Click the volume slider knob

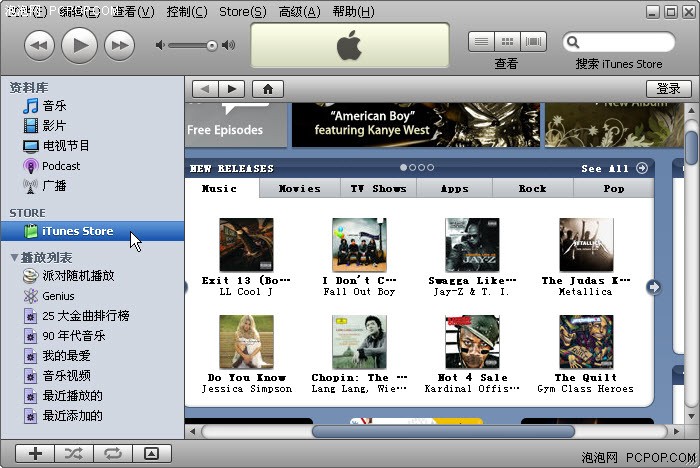click(x=212, y=45)
